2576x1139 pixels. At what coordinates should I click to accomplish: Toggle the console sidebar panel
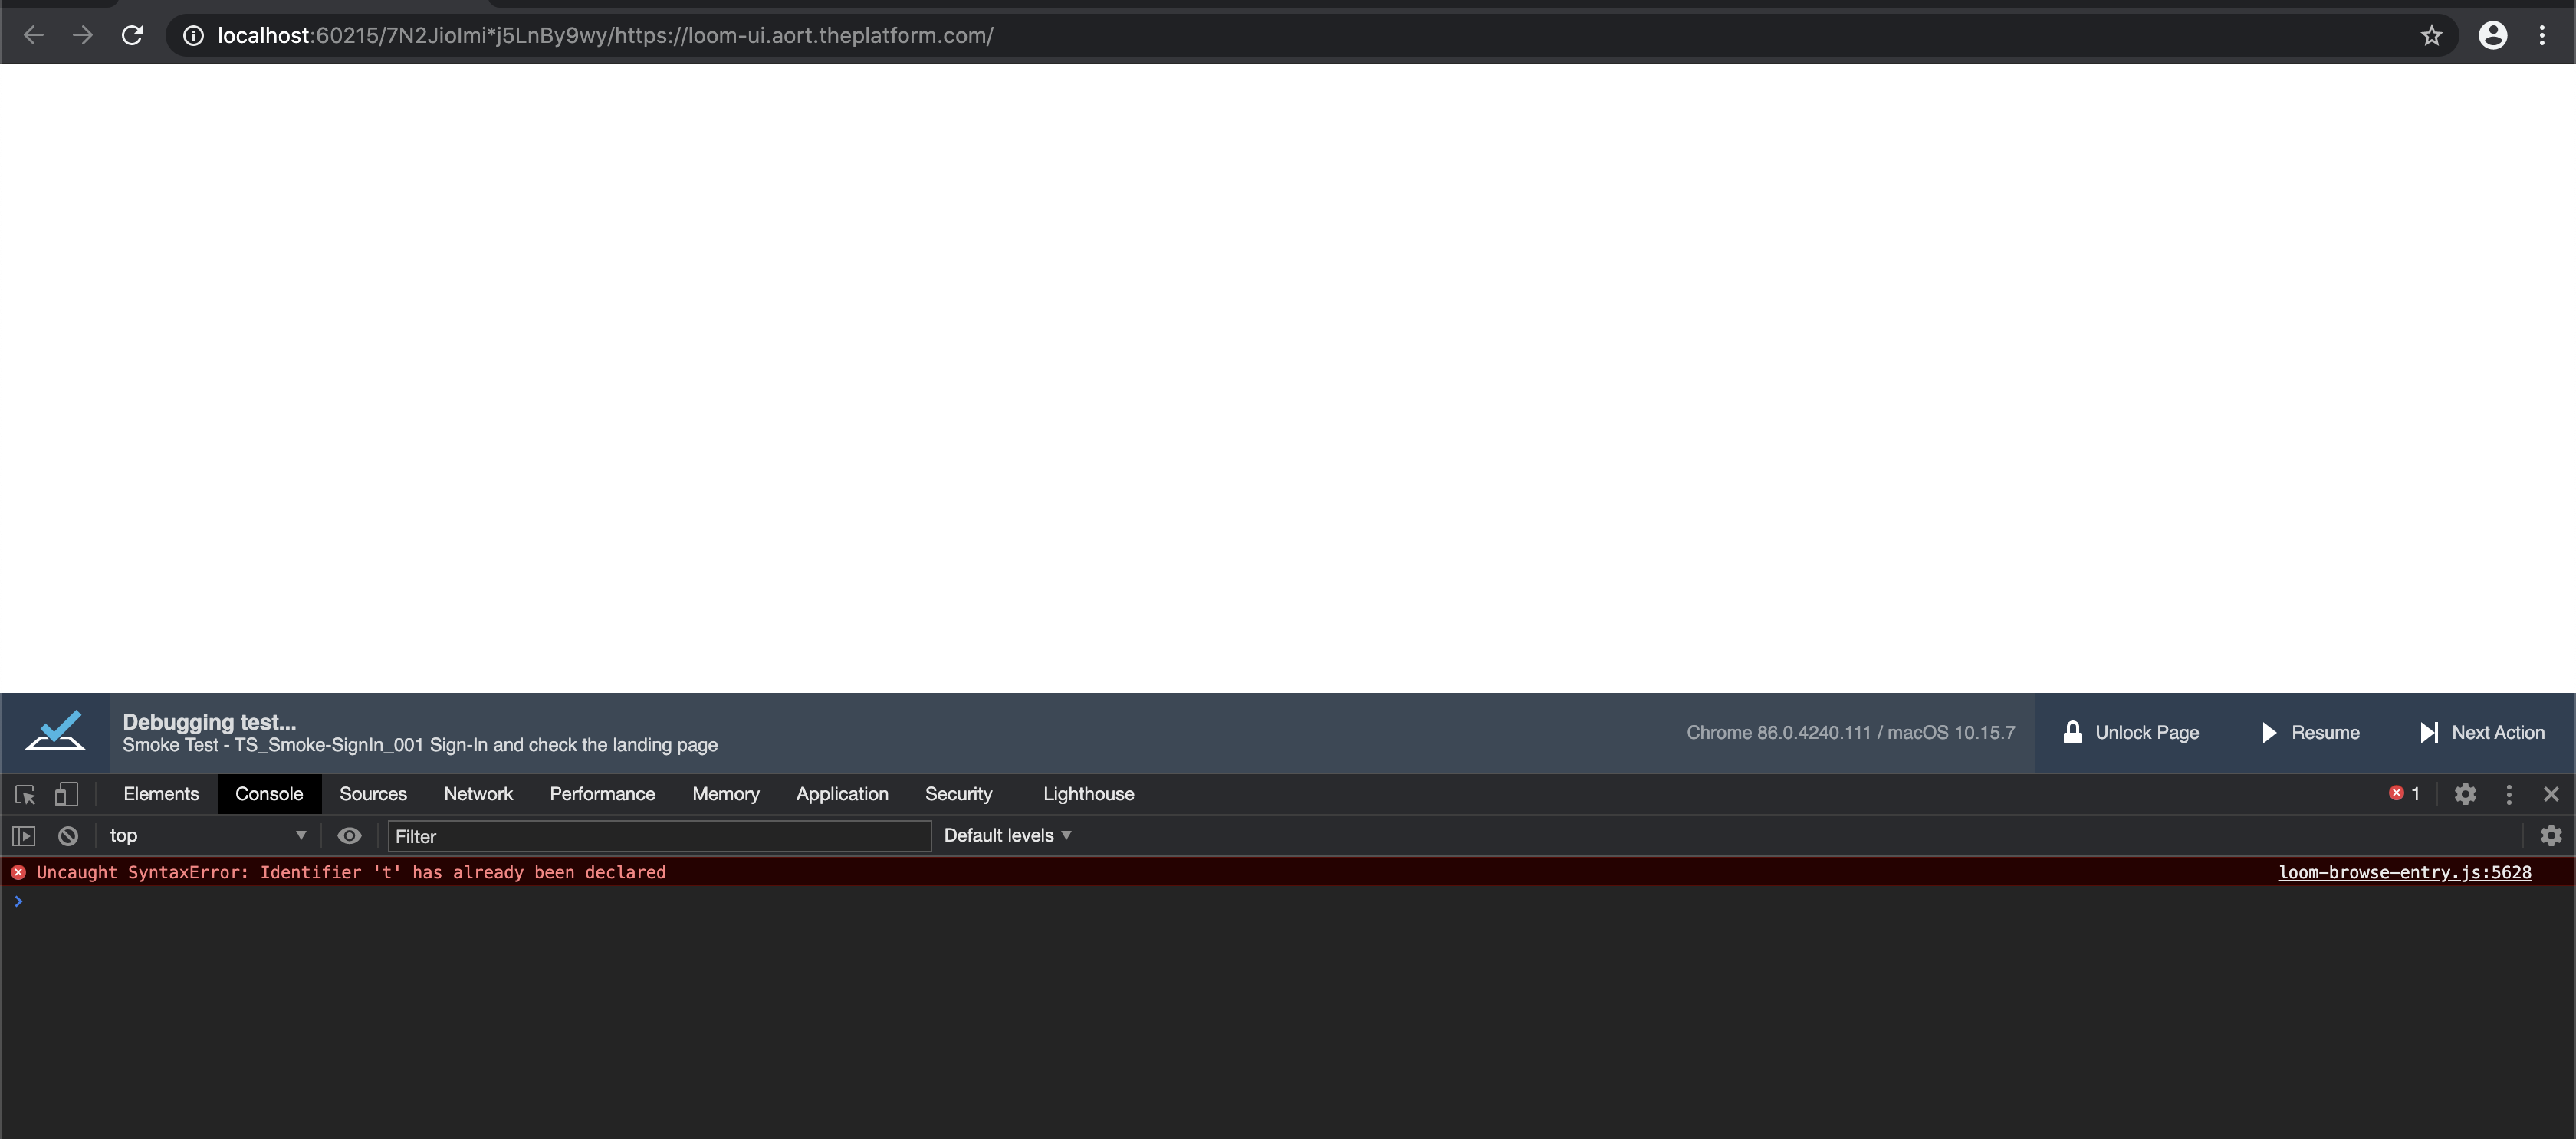click(23, 836)
